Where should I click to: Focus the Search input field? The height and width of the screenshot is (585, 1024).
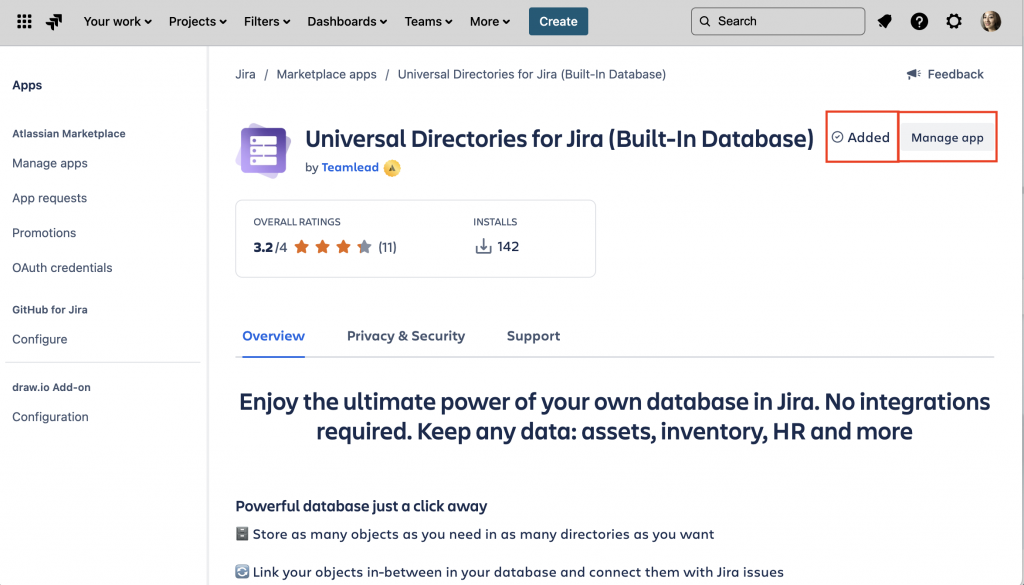pos(778,22)
